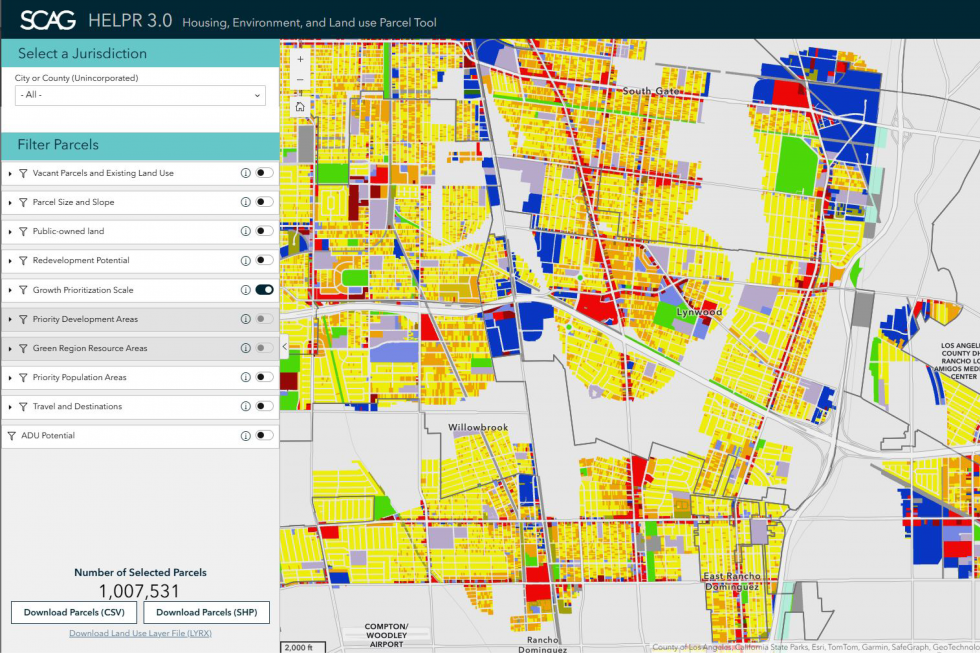The height and width of the screenshot is (653, 980).
Task: Select the Priority Development Areas row
Action: coord(85,319)
